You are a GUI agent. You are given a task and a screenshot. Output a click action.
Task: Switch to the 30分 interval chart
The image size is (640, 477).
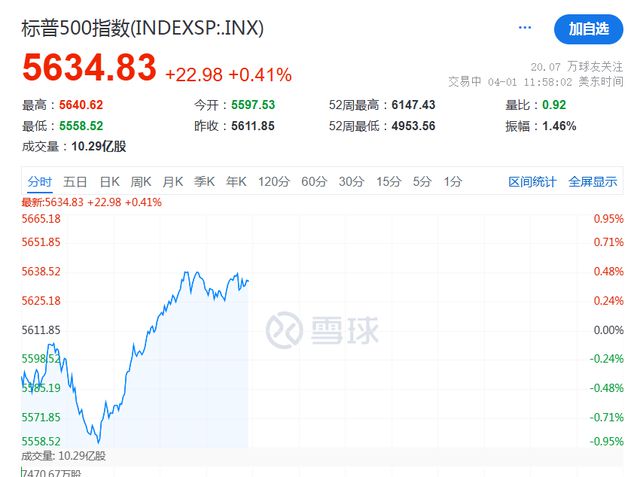(351, 182)
